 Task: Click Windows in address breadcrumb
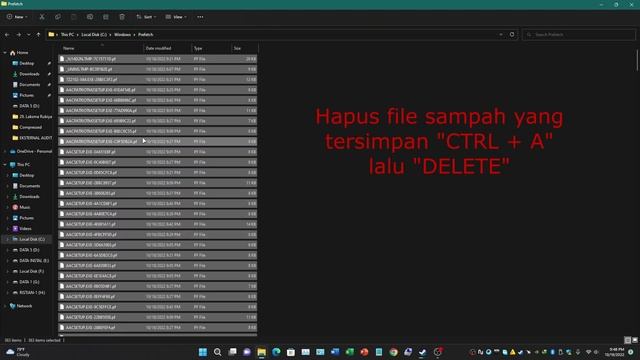tap(122, 35)
